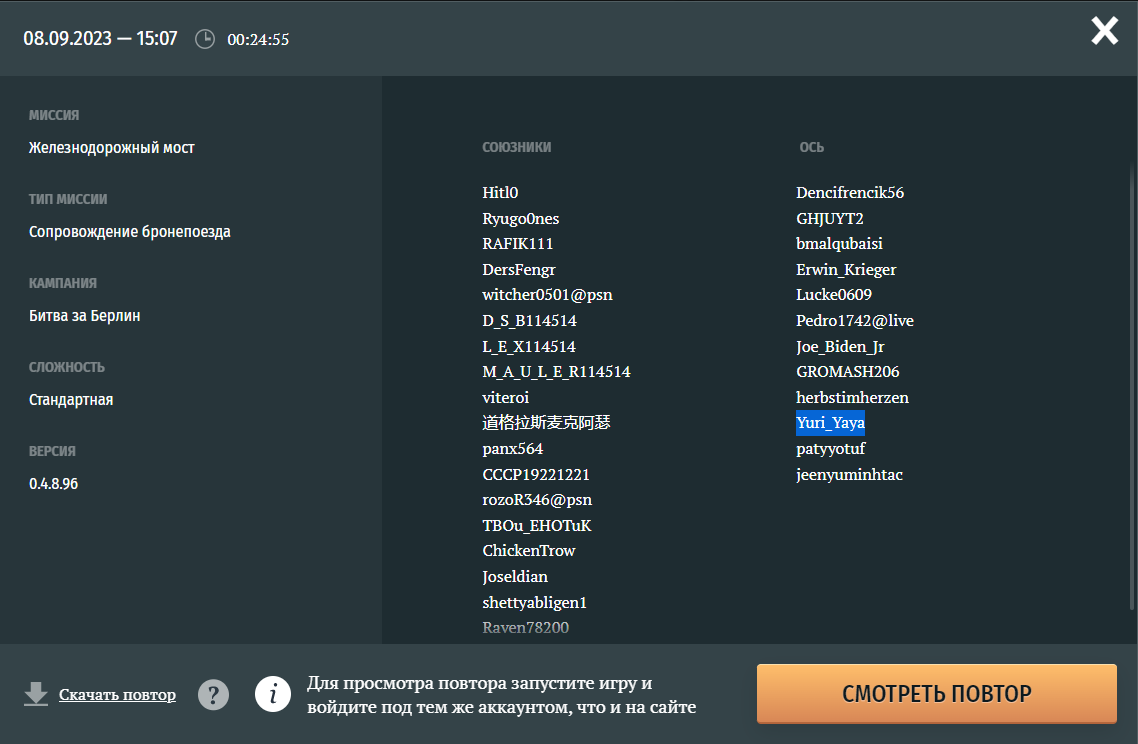Screen dimensions: 1138x744
Task: Select player Joe_Biden_Jr in Axis list
Action: coord(840,347)
